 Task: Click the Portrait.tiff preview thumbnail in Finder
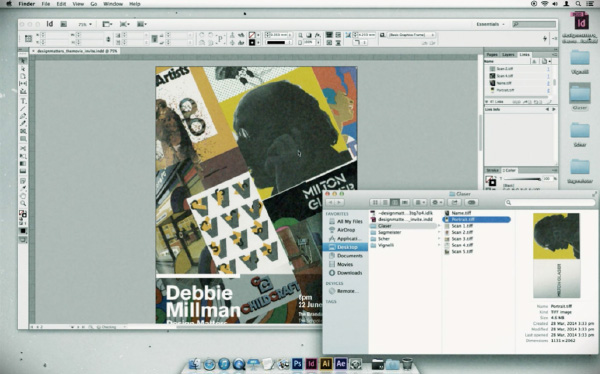557,255
